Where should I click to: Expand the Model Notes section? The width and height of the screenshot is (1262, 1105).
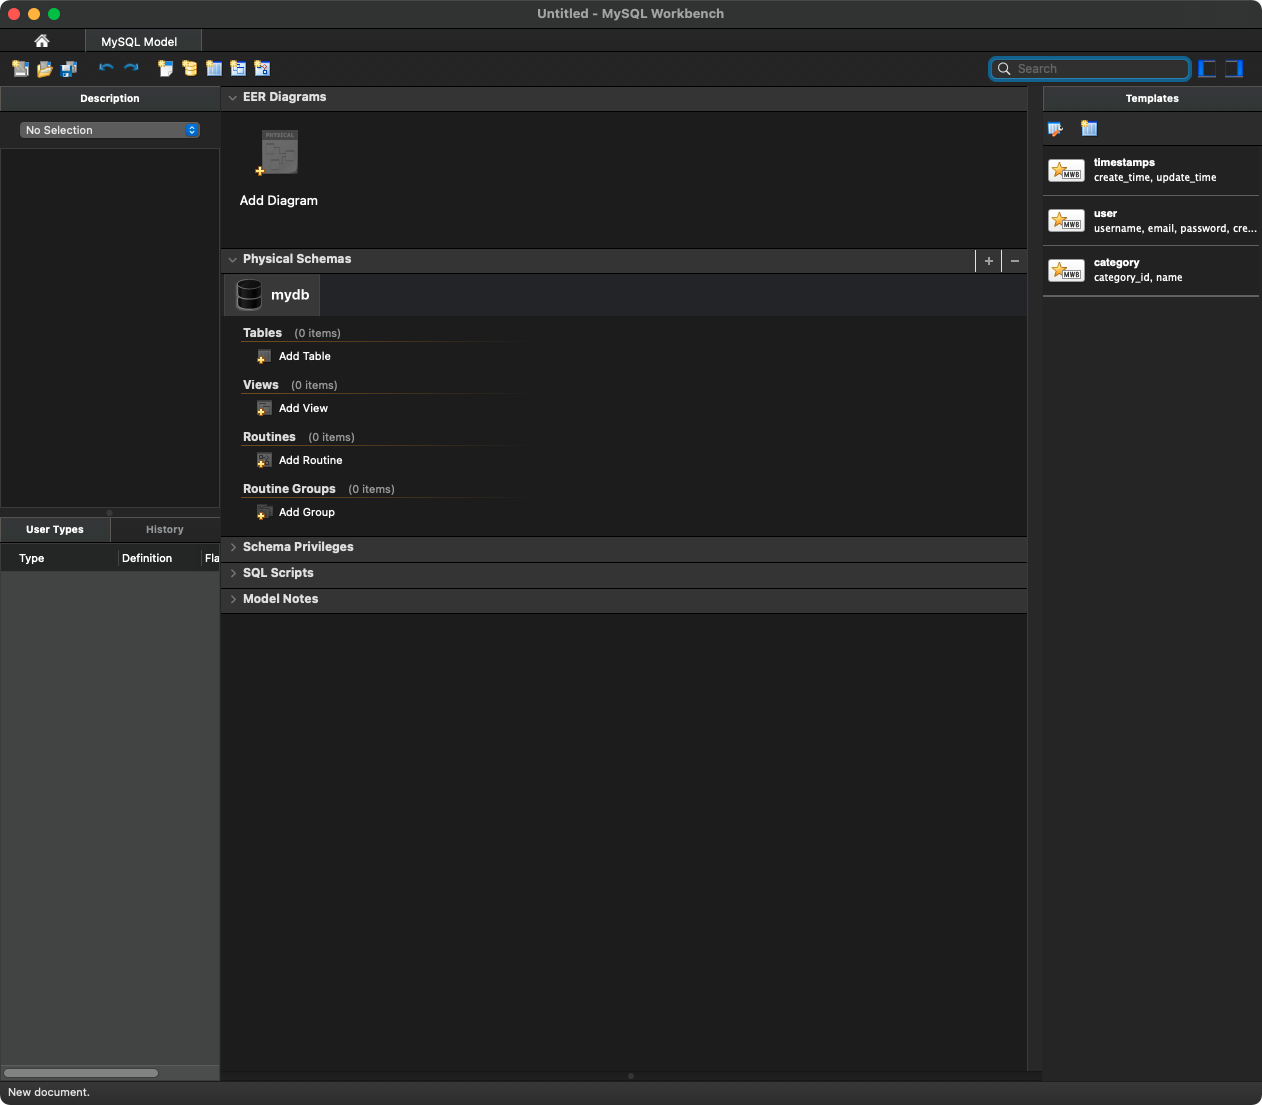233,599
